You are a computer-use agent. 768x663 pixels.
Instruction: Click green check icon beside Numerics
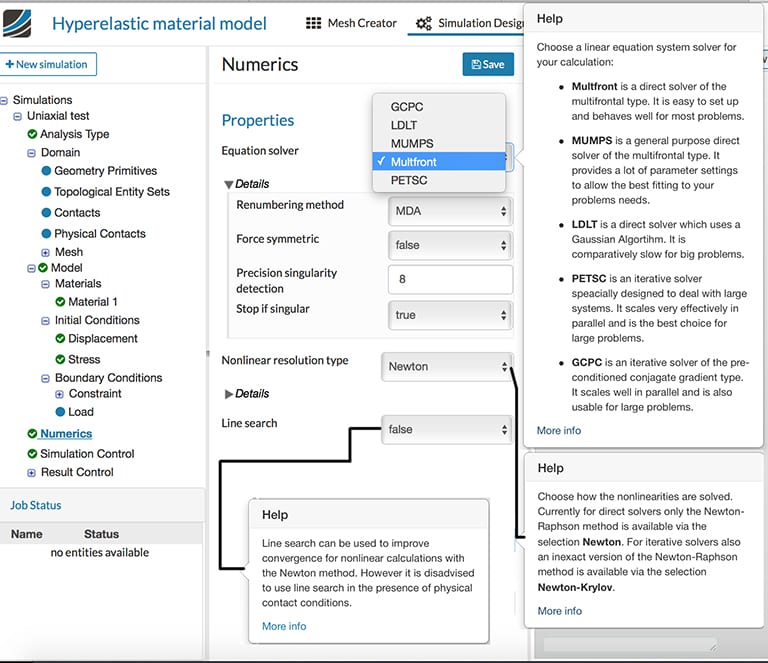[x=32, y=434]
